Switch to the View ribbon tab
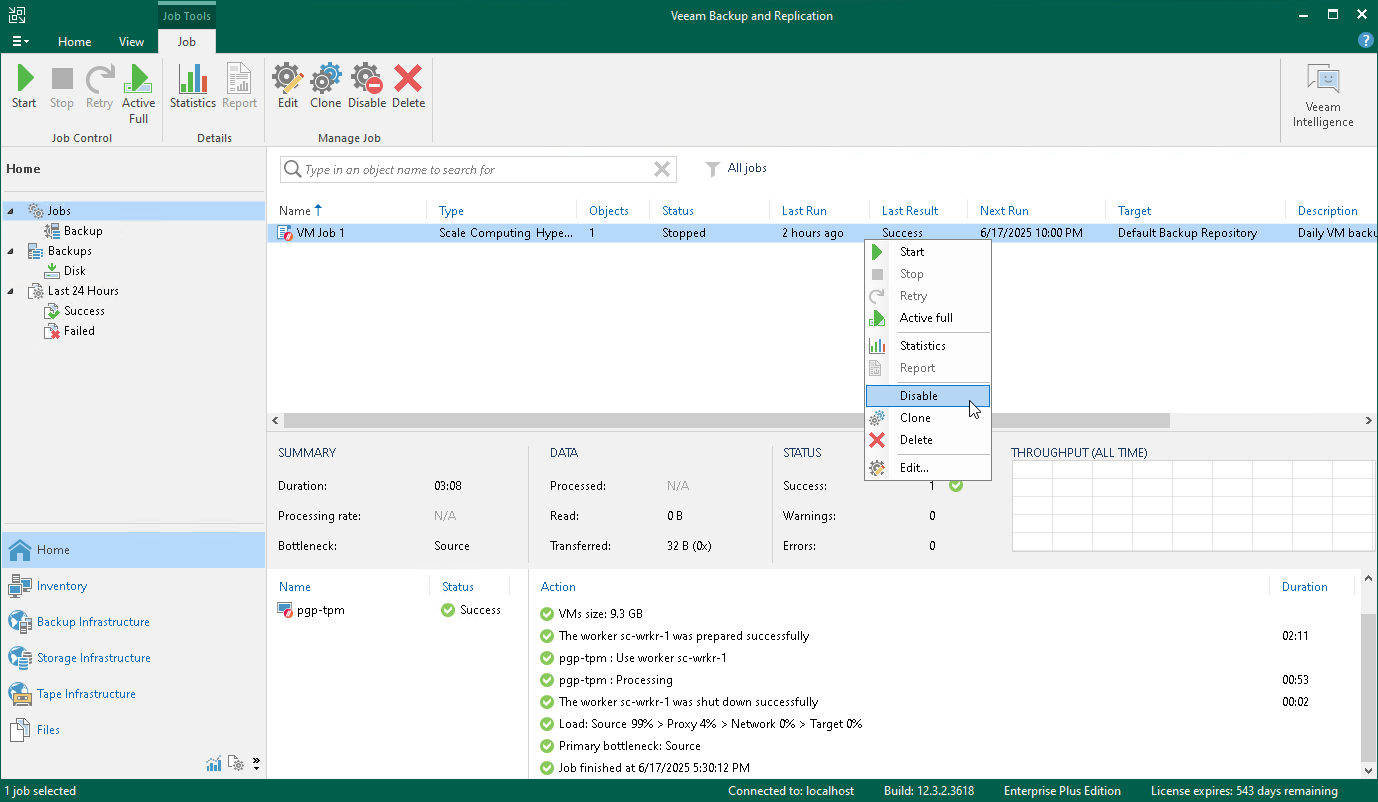 132,42
